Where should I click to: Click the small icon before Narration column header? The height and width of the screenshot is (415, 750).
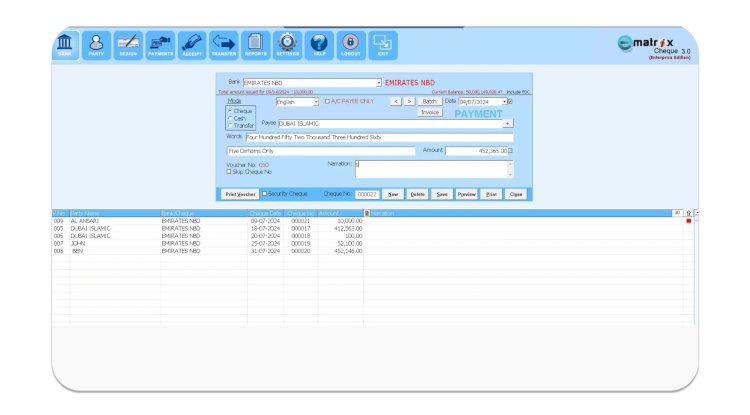point(367,213)
